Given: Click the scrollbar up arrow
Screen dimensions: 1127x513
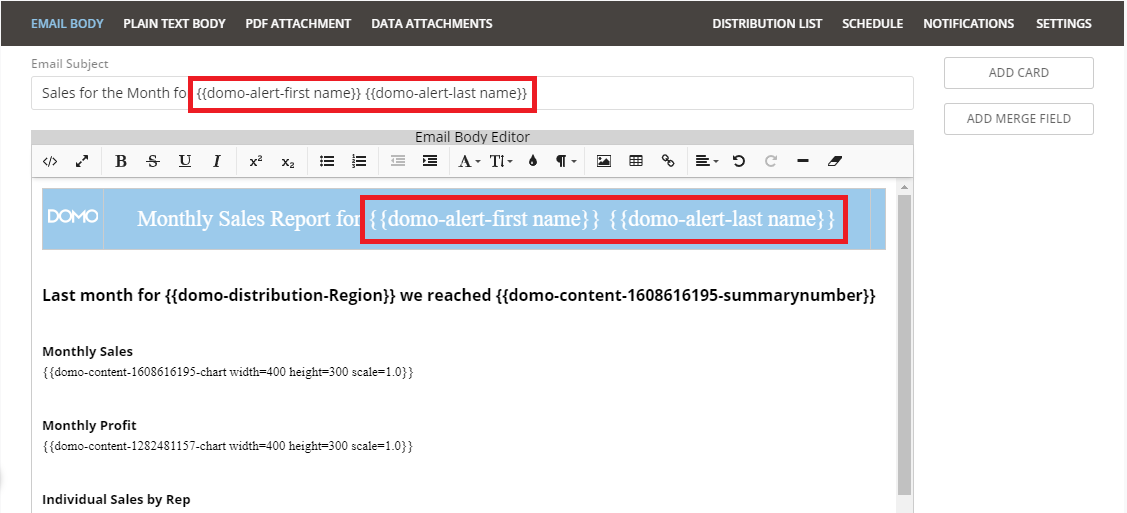Looking at the screenshot, I should pos(904,187).
